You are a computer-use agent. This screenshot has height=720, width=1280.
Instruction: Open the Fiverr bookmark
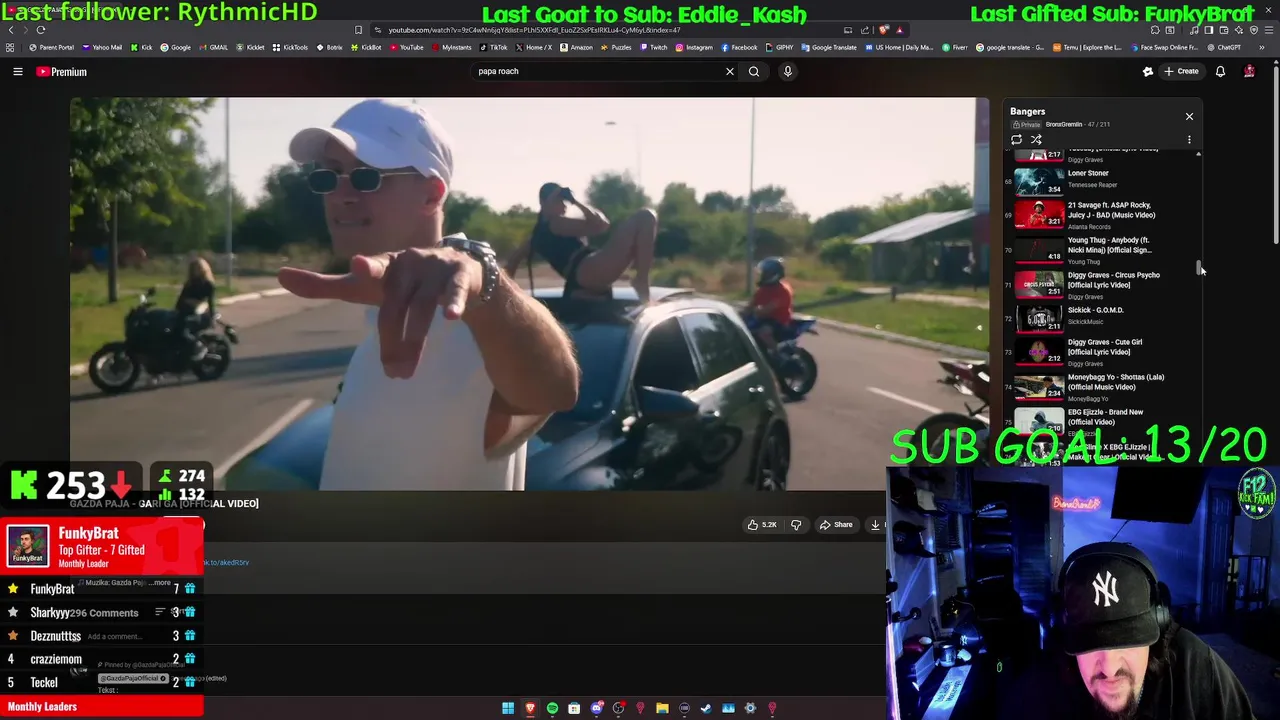click(955, 47)
